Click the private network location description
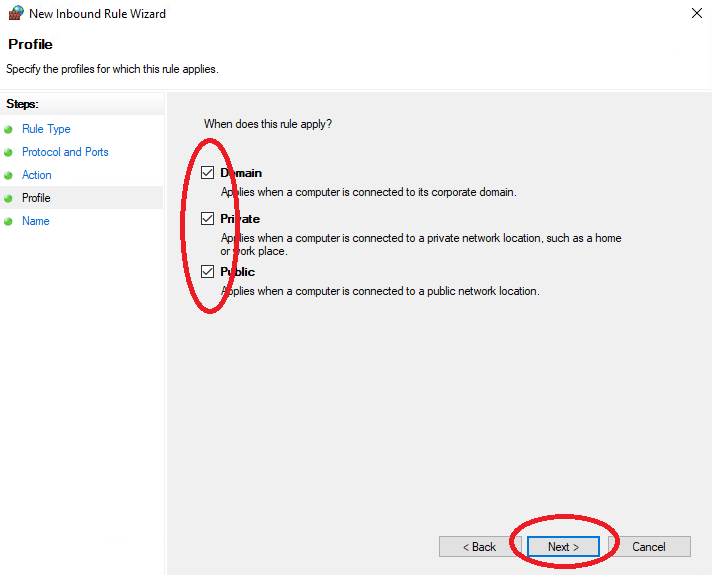Image resolution: width=712 pixels, height=575 pixels. [421, 244]
